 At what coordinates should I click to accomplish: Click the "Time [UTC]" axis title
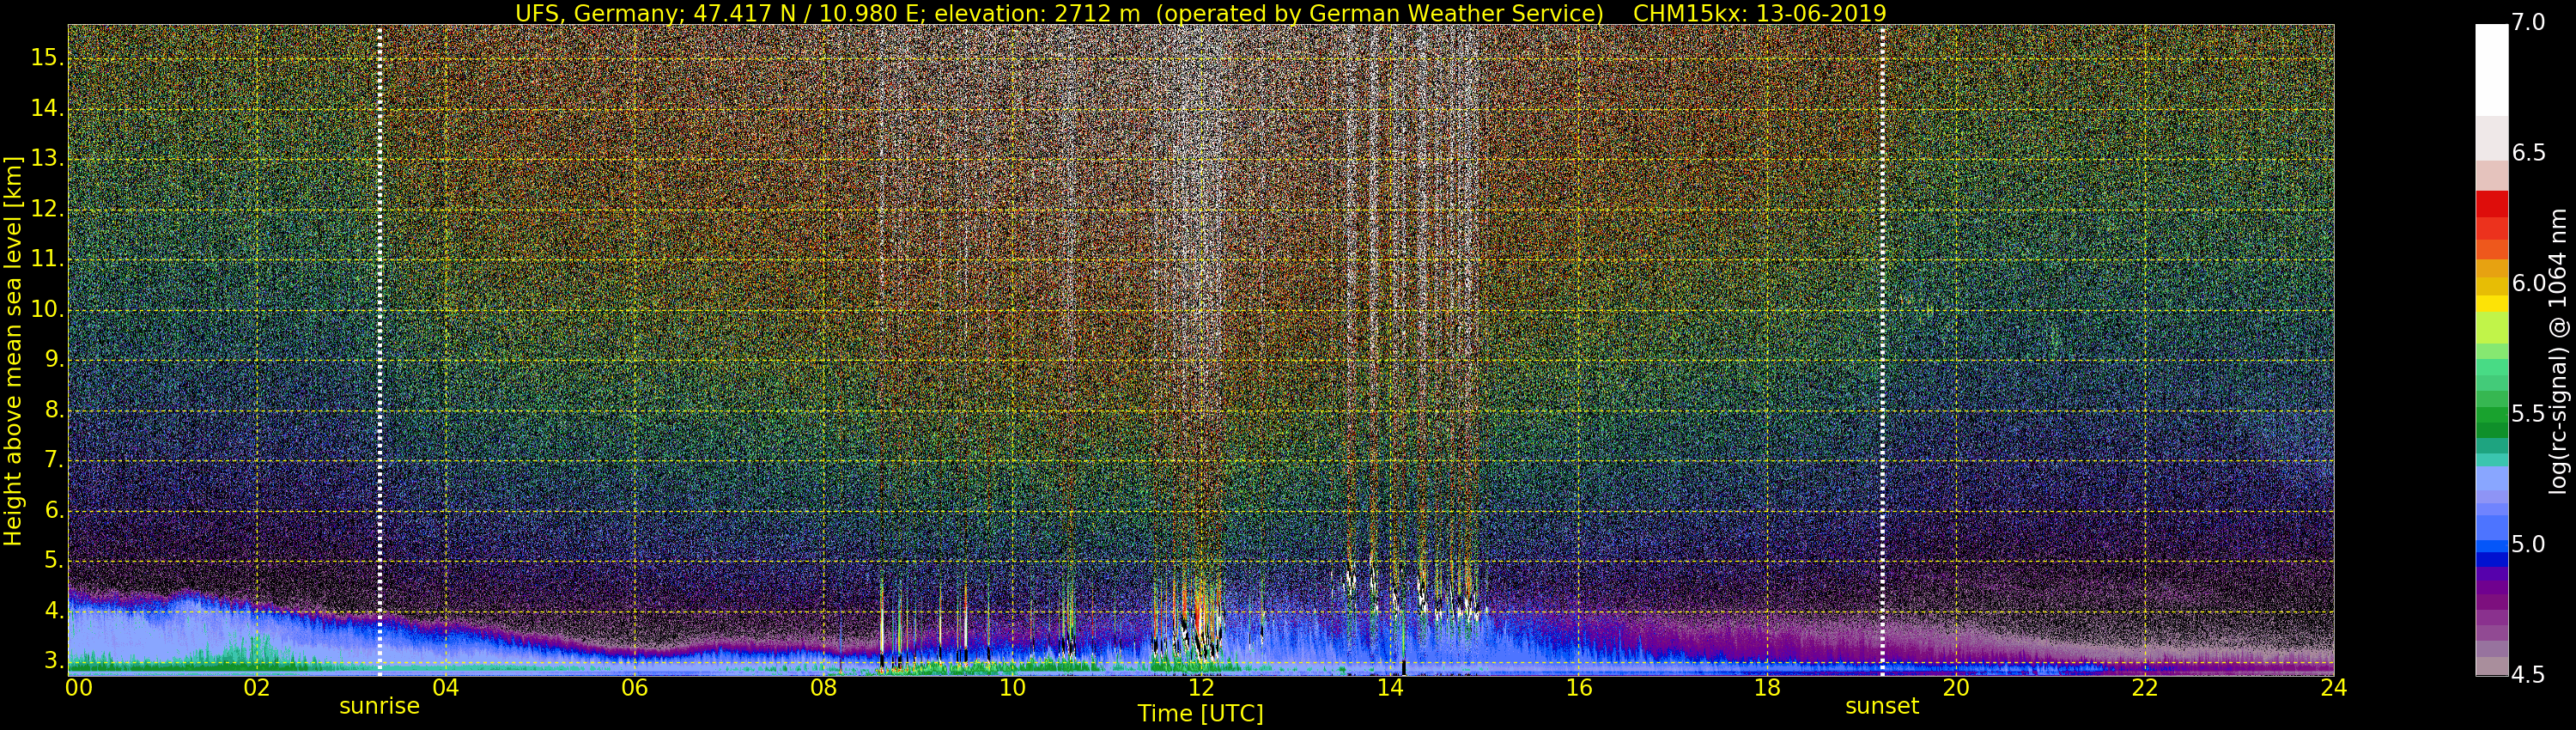(1200, 714)
